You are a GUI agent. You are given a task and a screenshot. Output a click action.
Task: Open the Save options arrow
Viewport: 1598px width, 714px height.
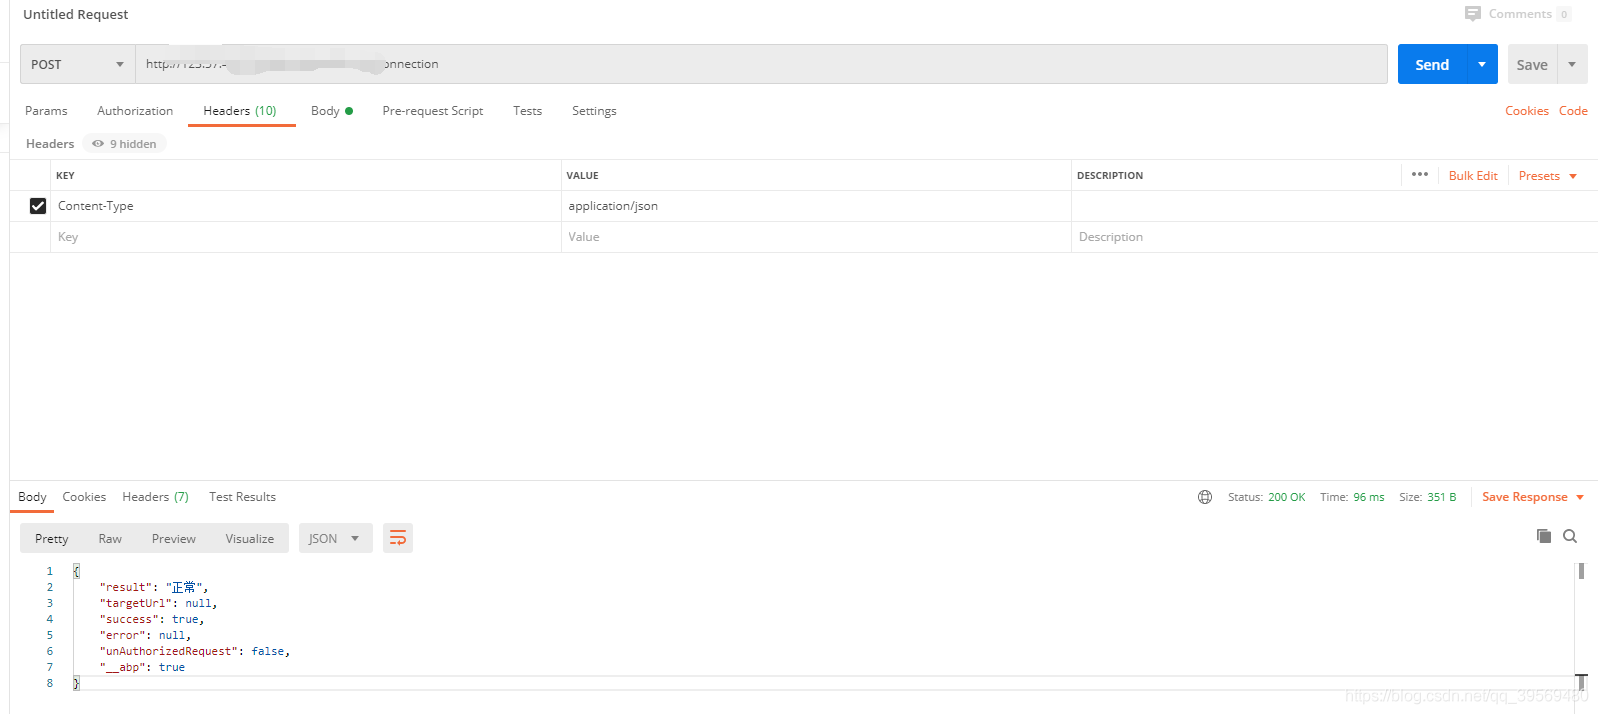(1572, 64)
